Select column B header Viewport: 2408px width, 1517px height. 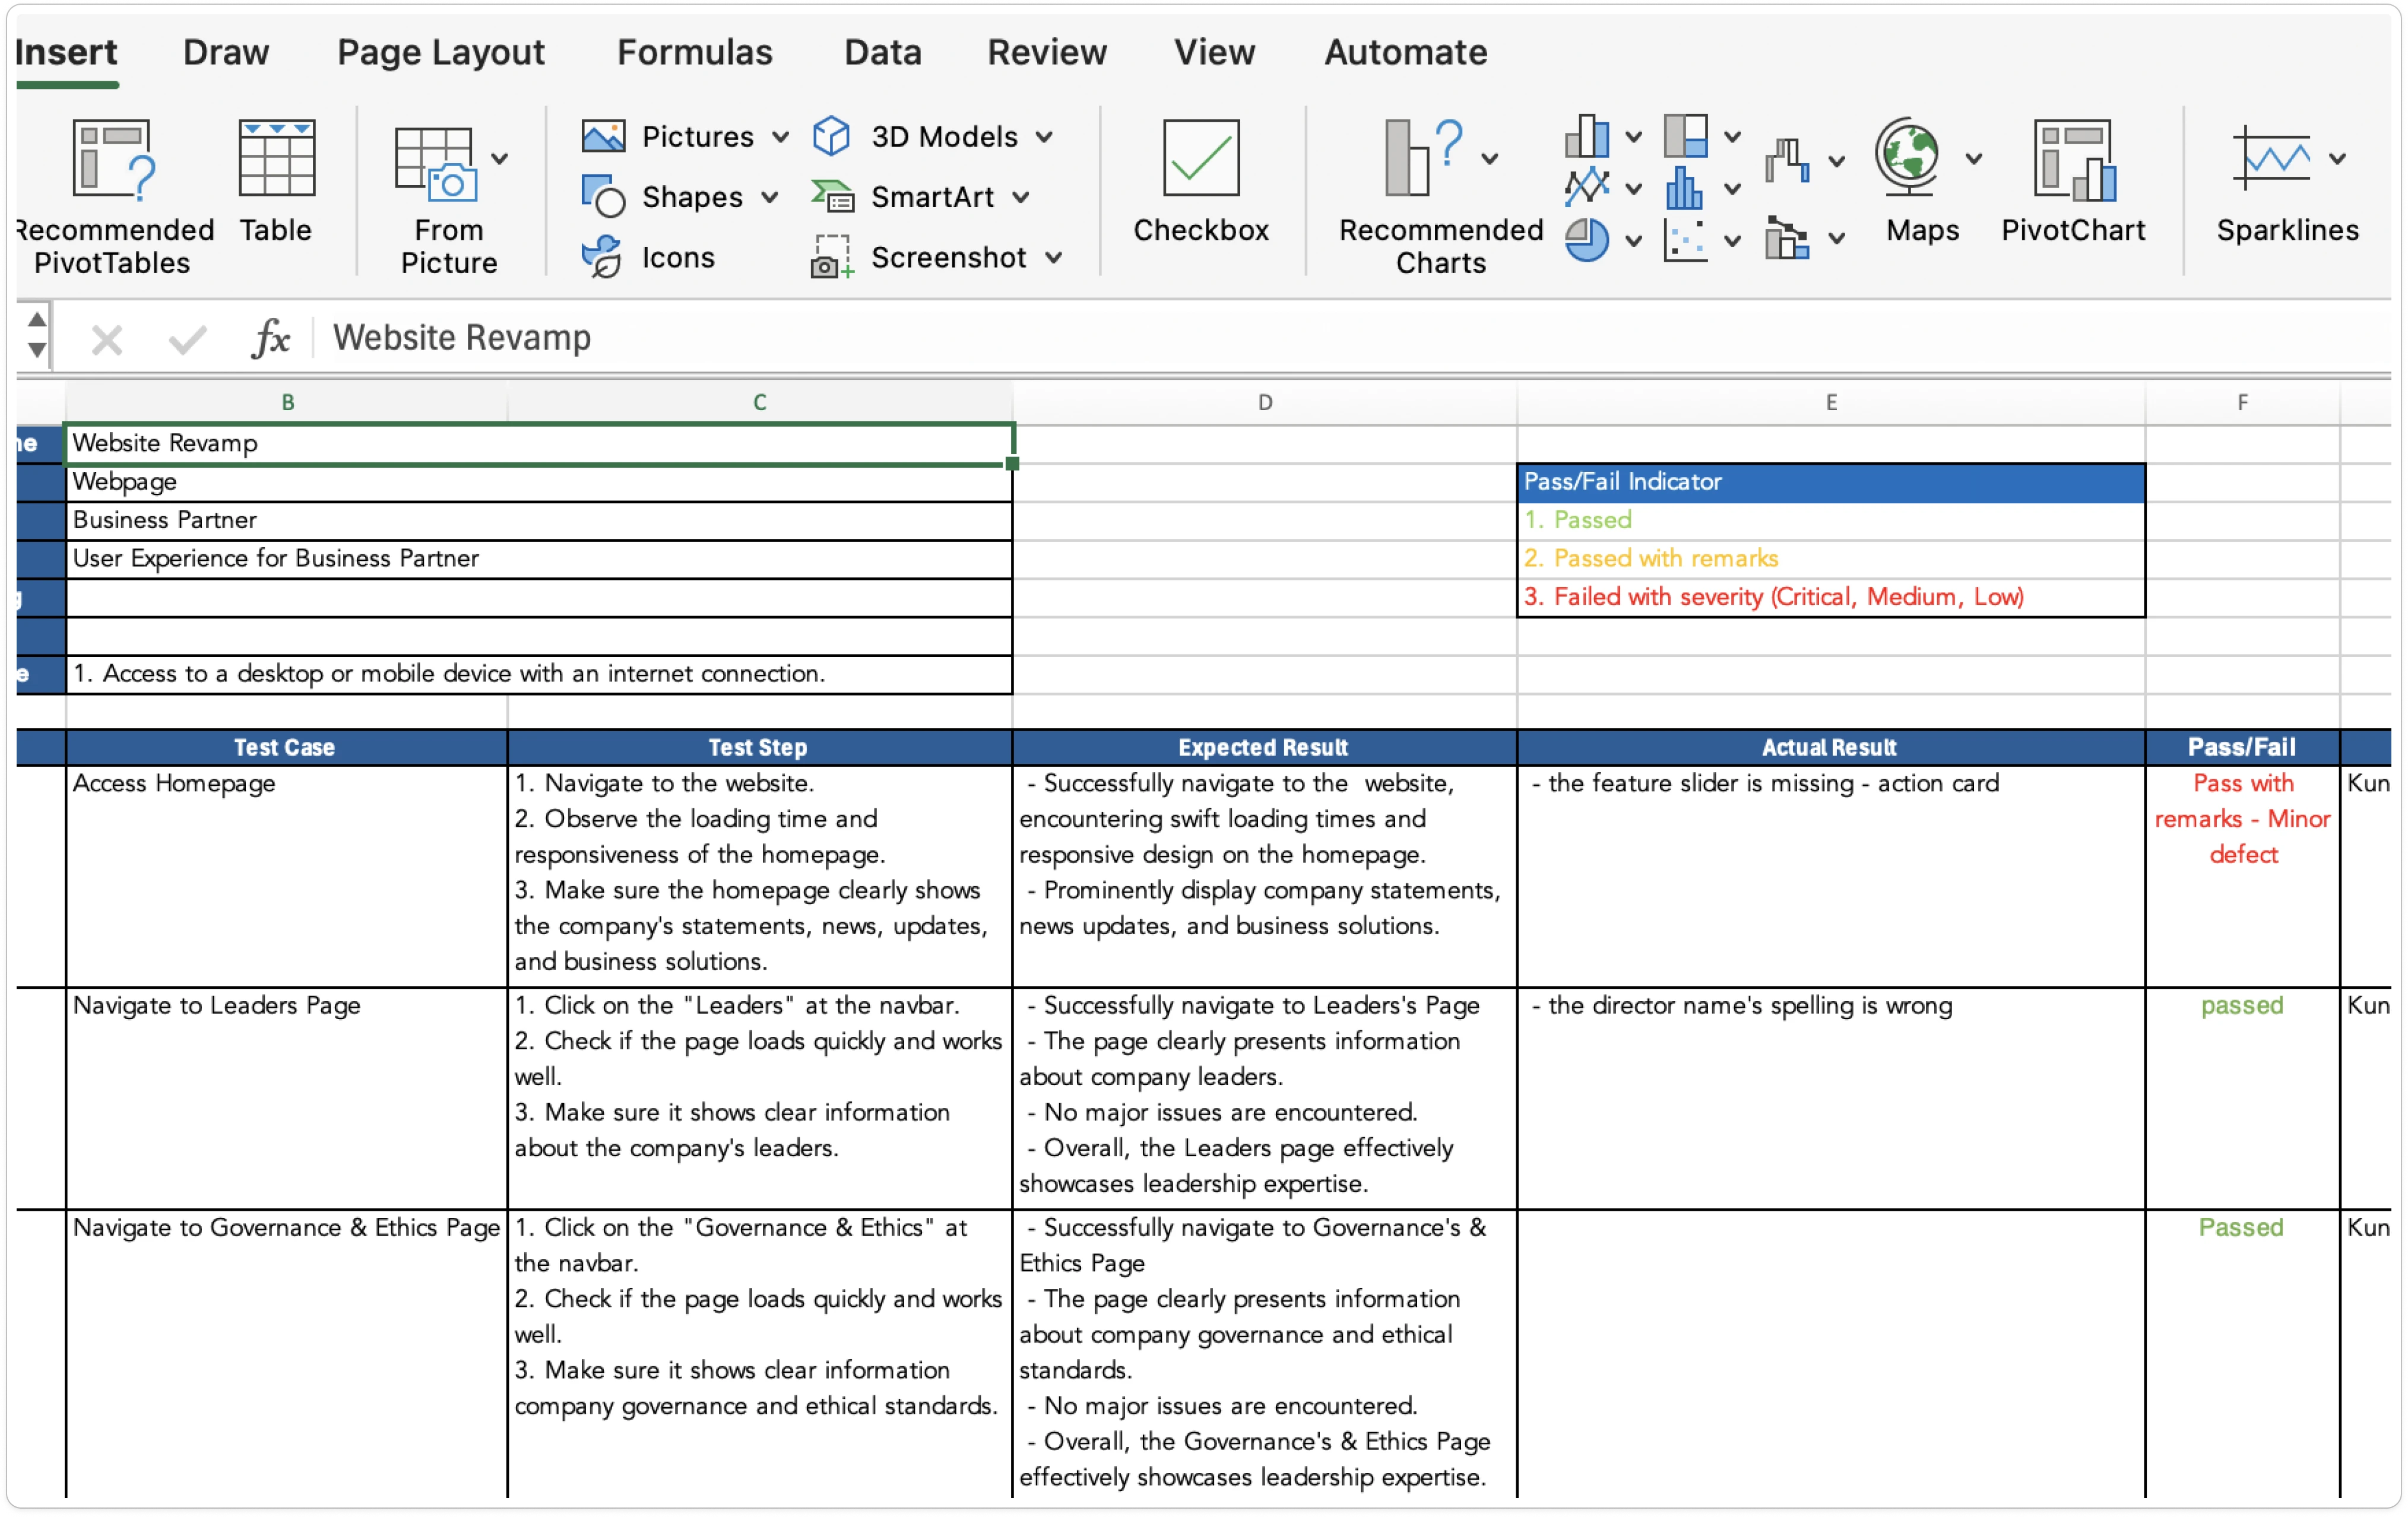[287, 402]
